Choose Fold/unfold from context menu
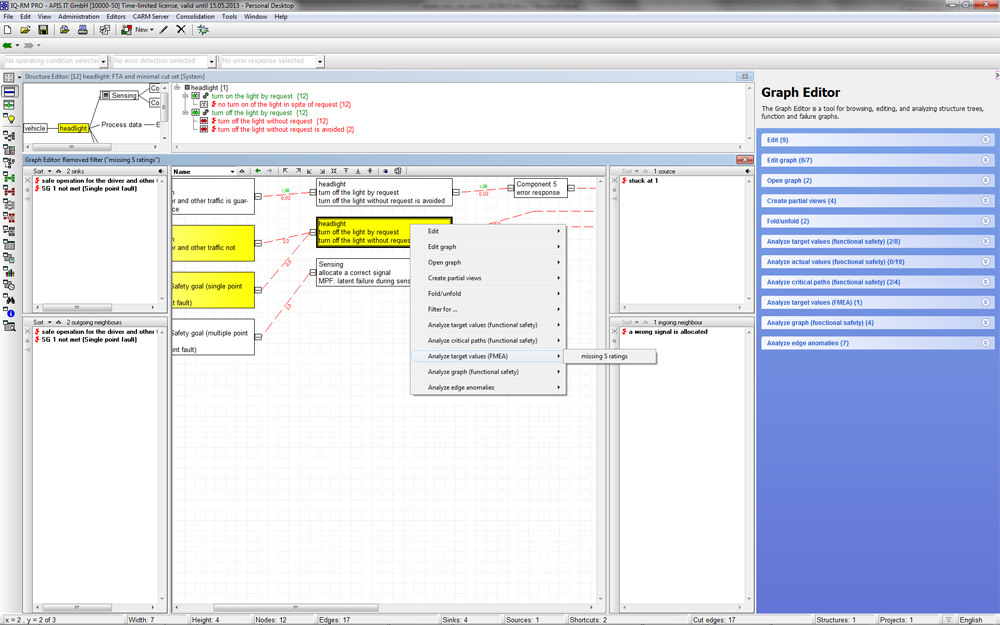The width and height of the screenshot is (1000, 625). coord(488,294)
